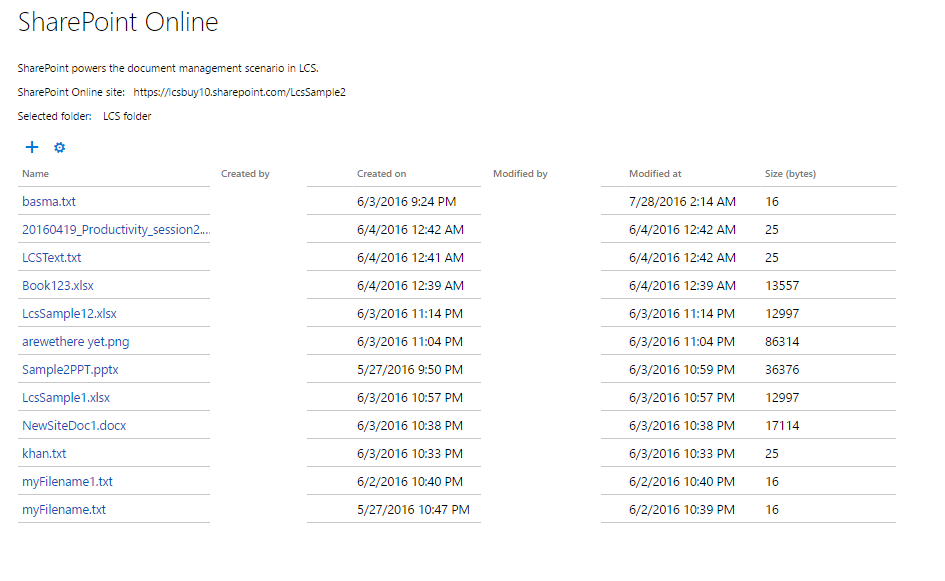Screen dimensions: 945x581
Task: Open the 20160419_Productivity_session2 file
Action: [x=115, y=230]
